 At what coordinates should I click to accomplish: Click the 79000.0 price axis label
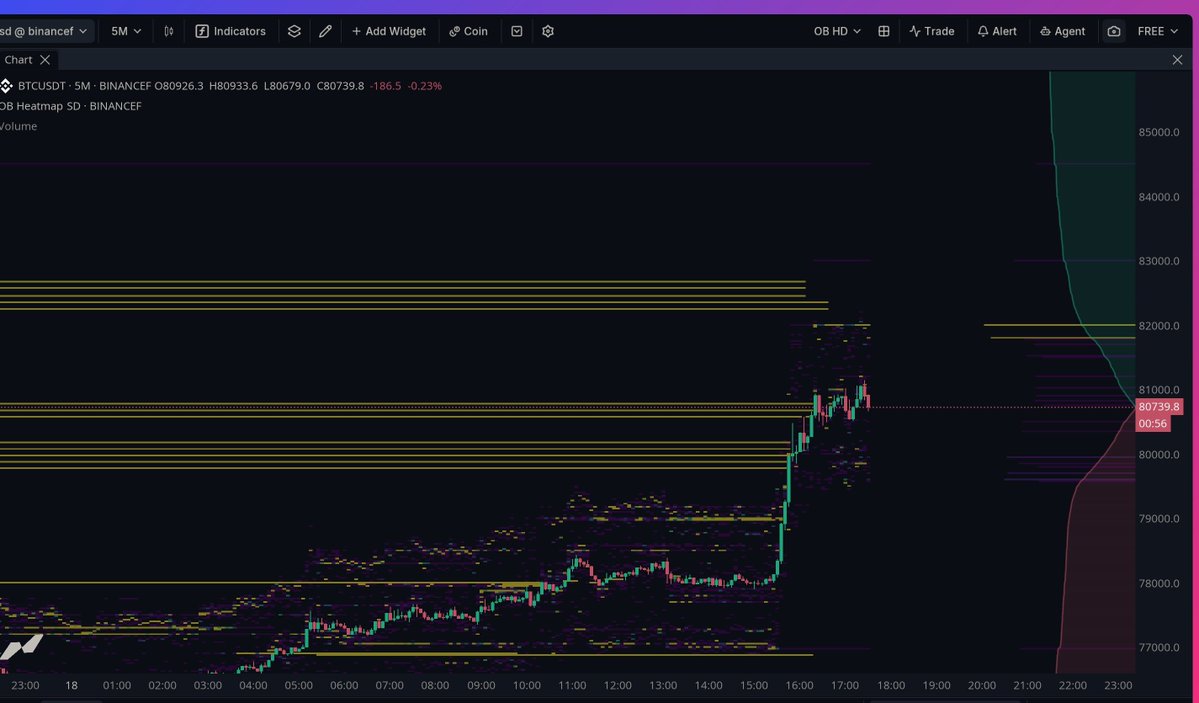pos(1158,519)
